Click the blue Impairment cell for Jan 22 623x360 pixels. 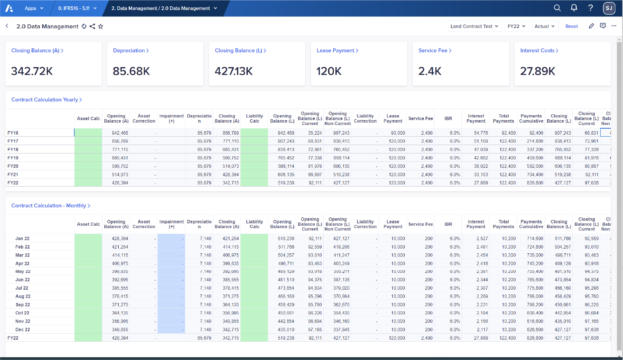pyautogui.click(x=171, y=238)
